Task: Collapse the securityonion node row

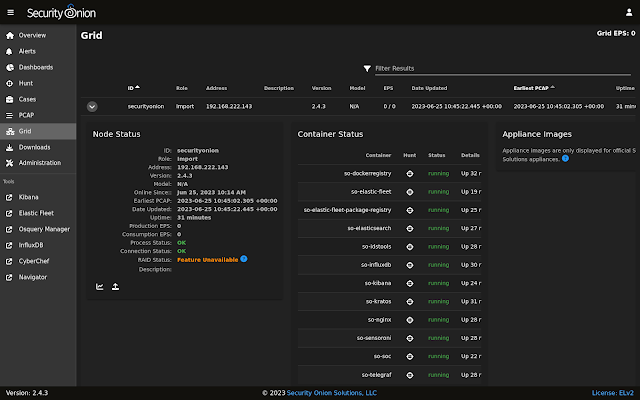Action: click(x=92, y=107)
